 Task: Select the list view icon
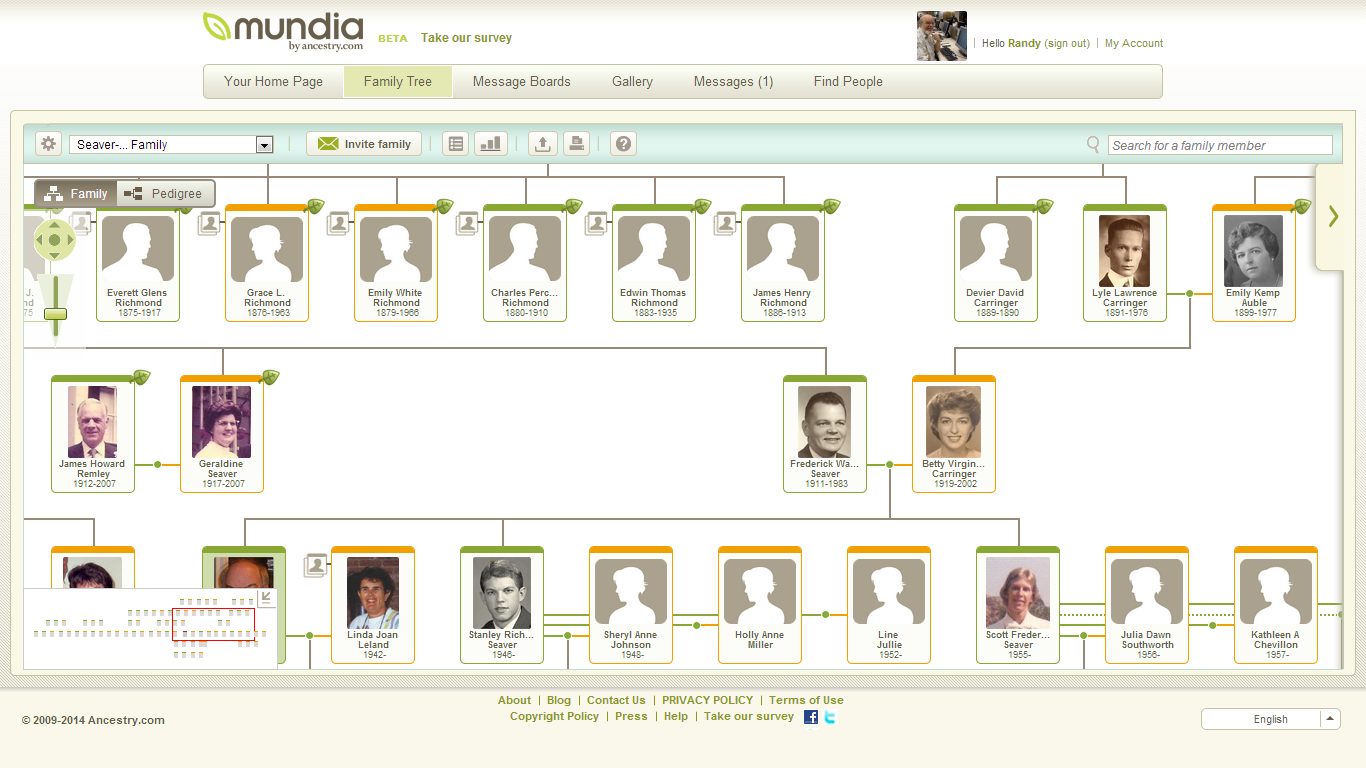pos(454,143)
